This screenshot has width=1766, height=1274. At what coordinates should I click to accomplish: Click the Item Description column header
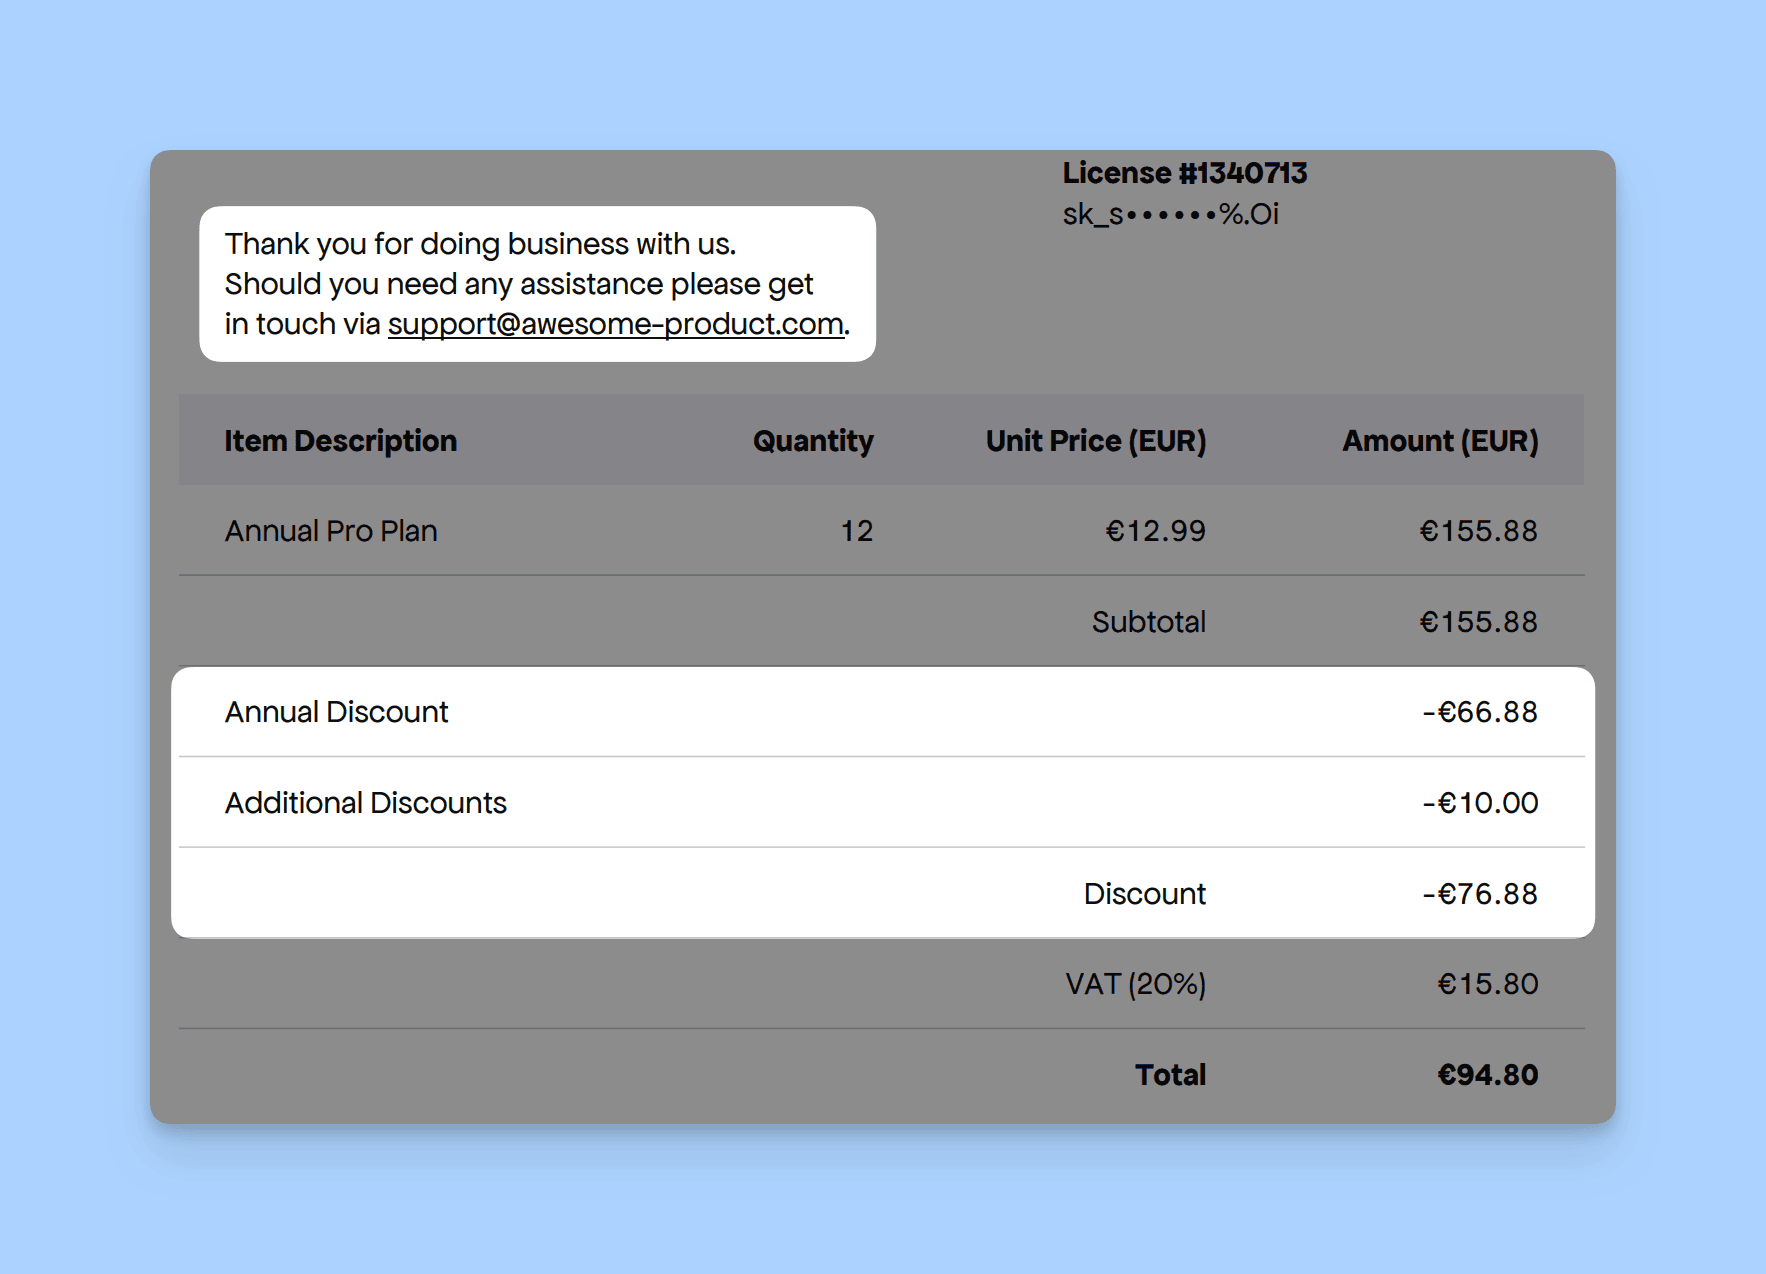(340, 441)
